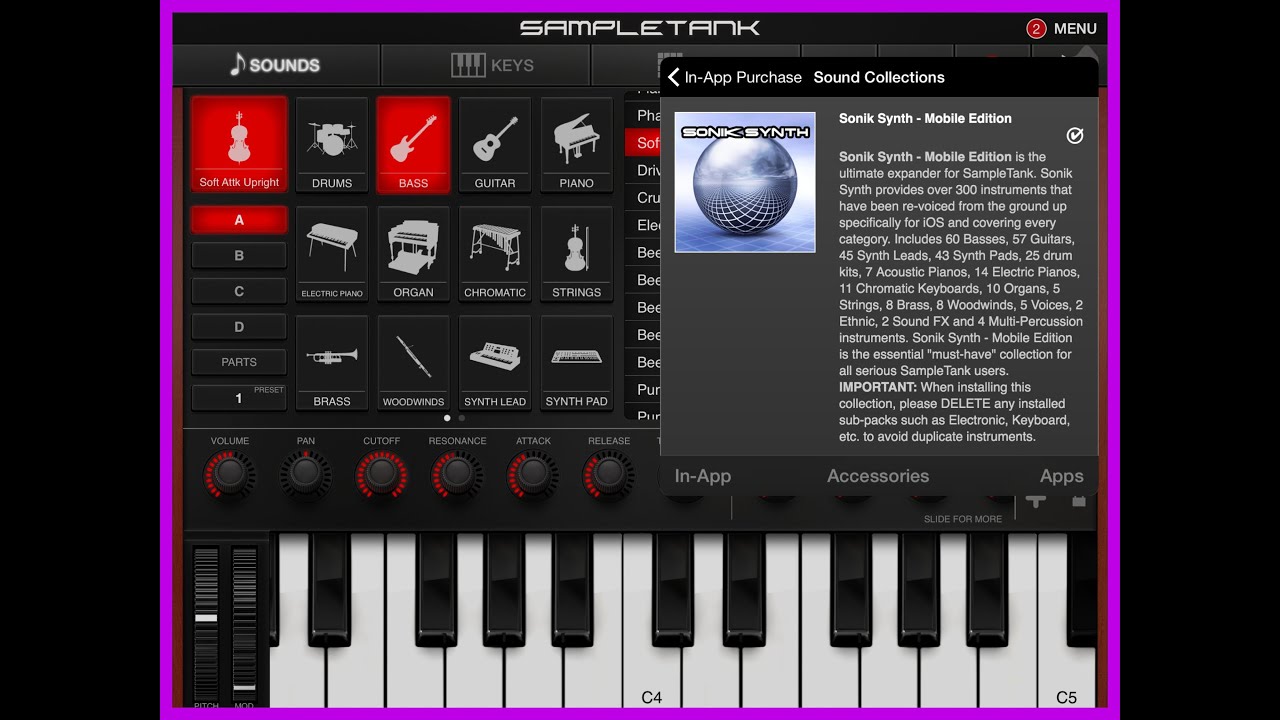Select part A
Viewport: 1280px width, 720px height.
(x=239, y=220)
